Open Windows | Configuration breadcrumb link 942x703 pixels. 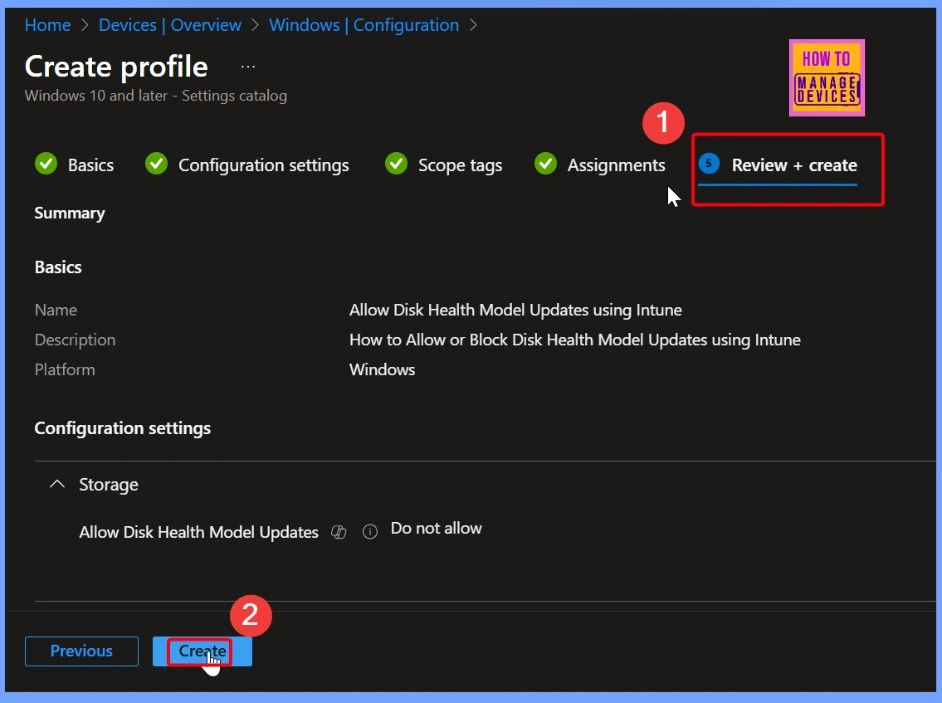tap(364, 25)
